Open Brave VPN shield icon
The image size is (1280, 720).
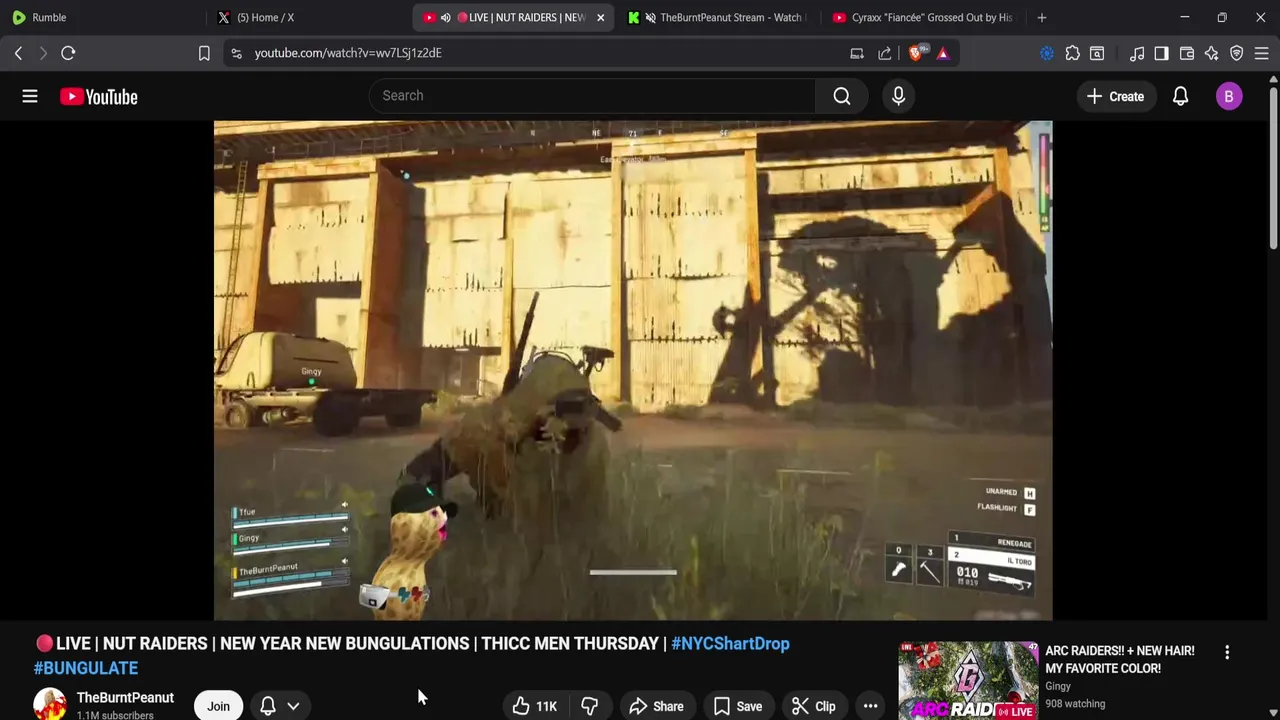pyautogui.click(x=1237, y=53)
